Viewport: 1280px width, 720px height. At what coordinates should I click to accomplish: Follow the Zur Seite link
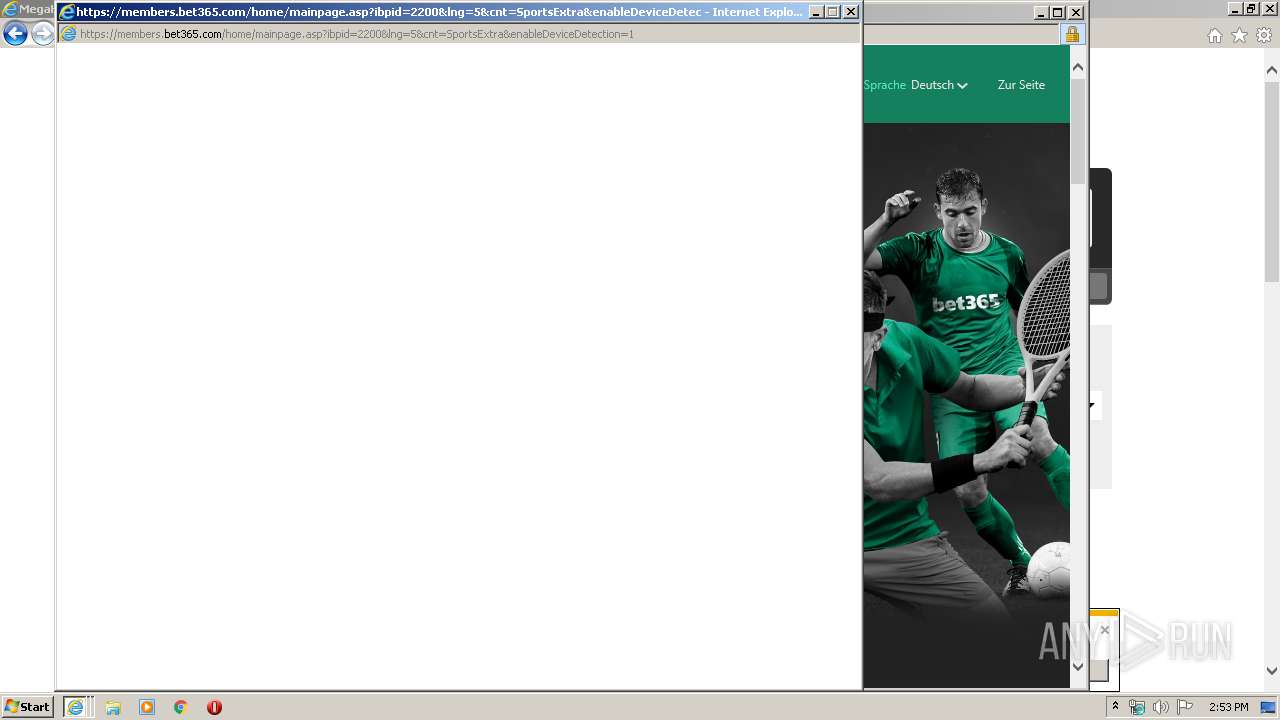tap(1021, 85)
